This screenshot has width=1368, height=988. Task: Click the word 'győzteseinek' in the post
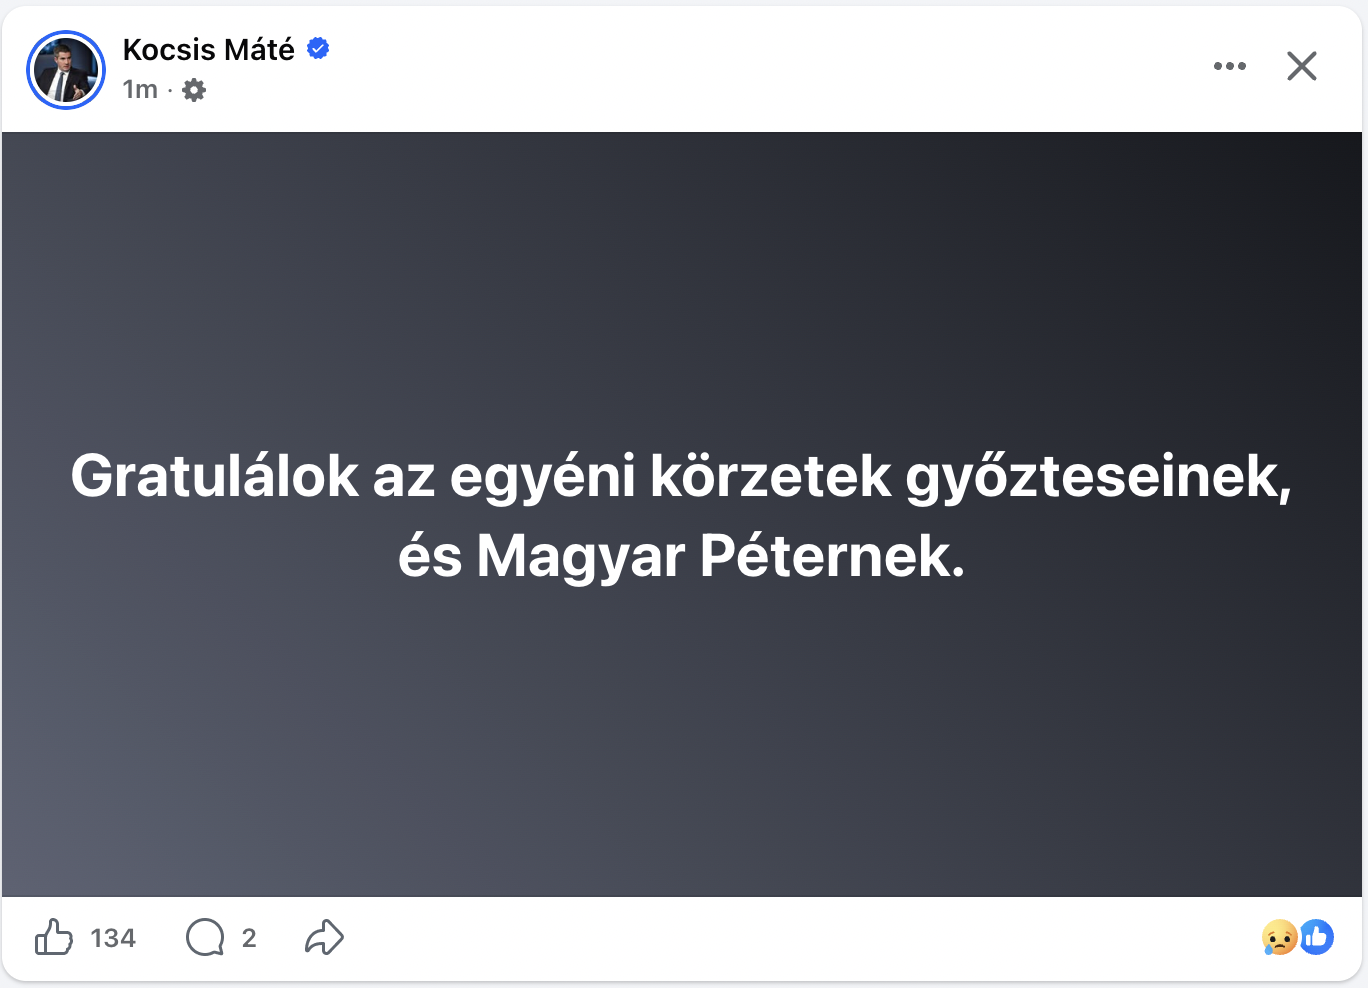pos(1097,476)
